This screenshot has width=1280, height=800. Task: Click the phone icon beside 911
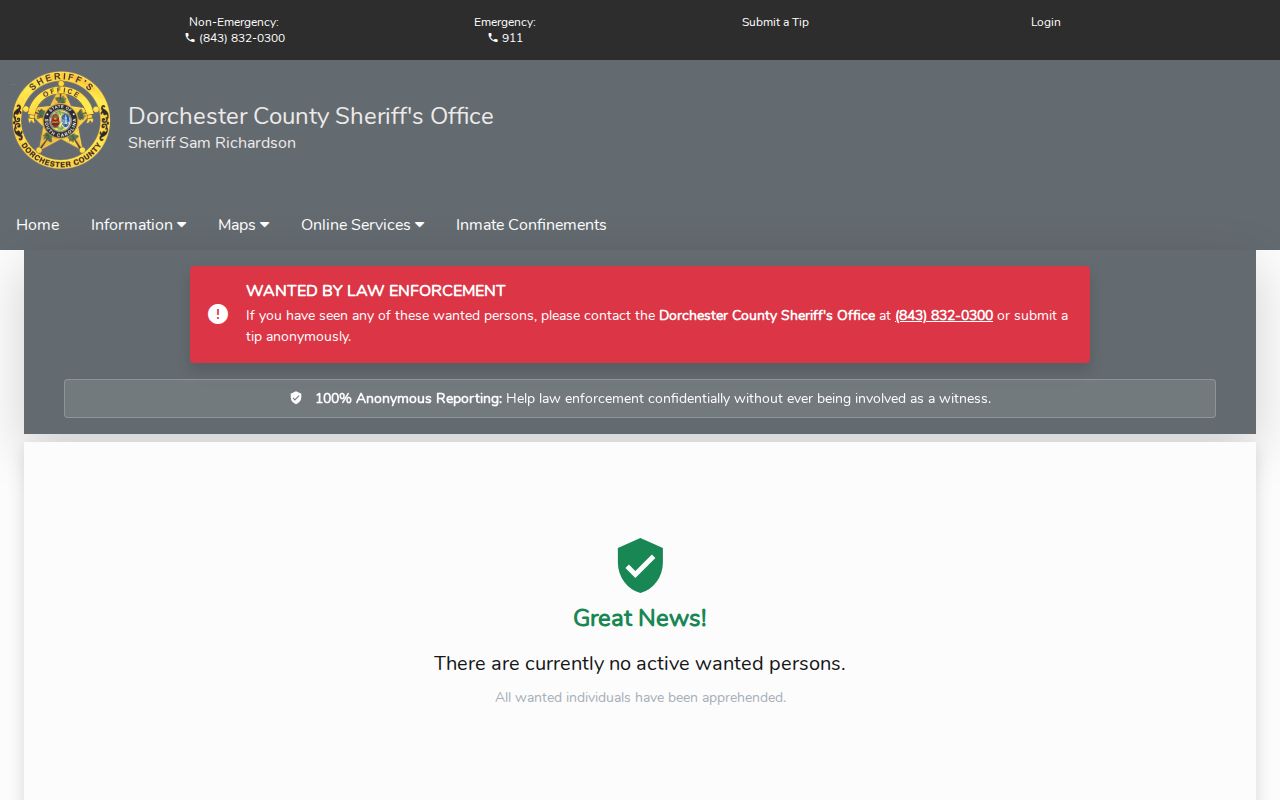pyautogui.click(x=493, y=38)
